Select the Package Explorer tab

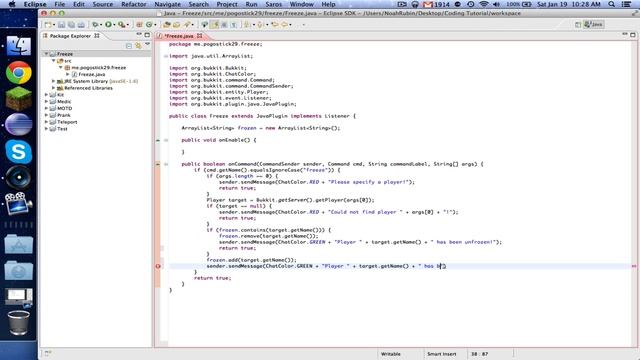coord(70,36)
